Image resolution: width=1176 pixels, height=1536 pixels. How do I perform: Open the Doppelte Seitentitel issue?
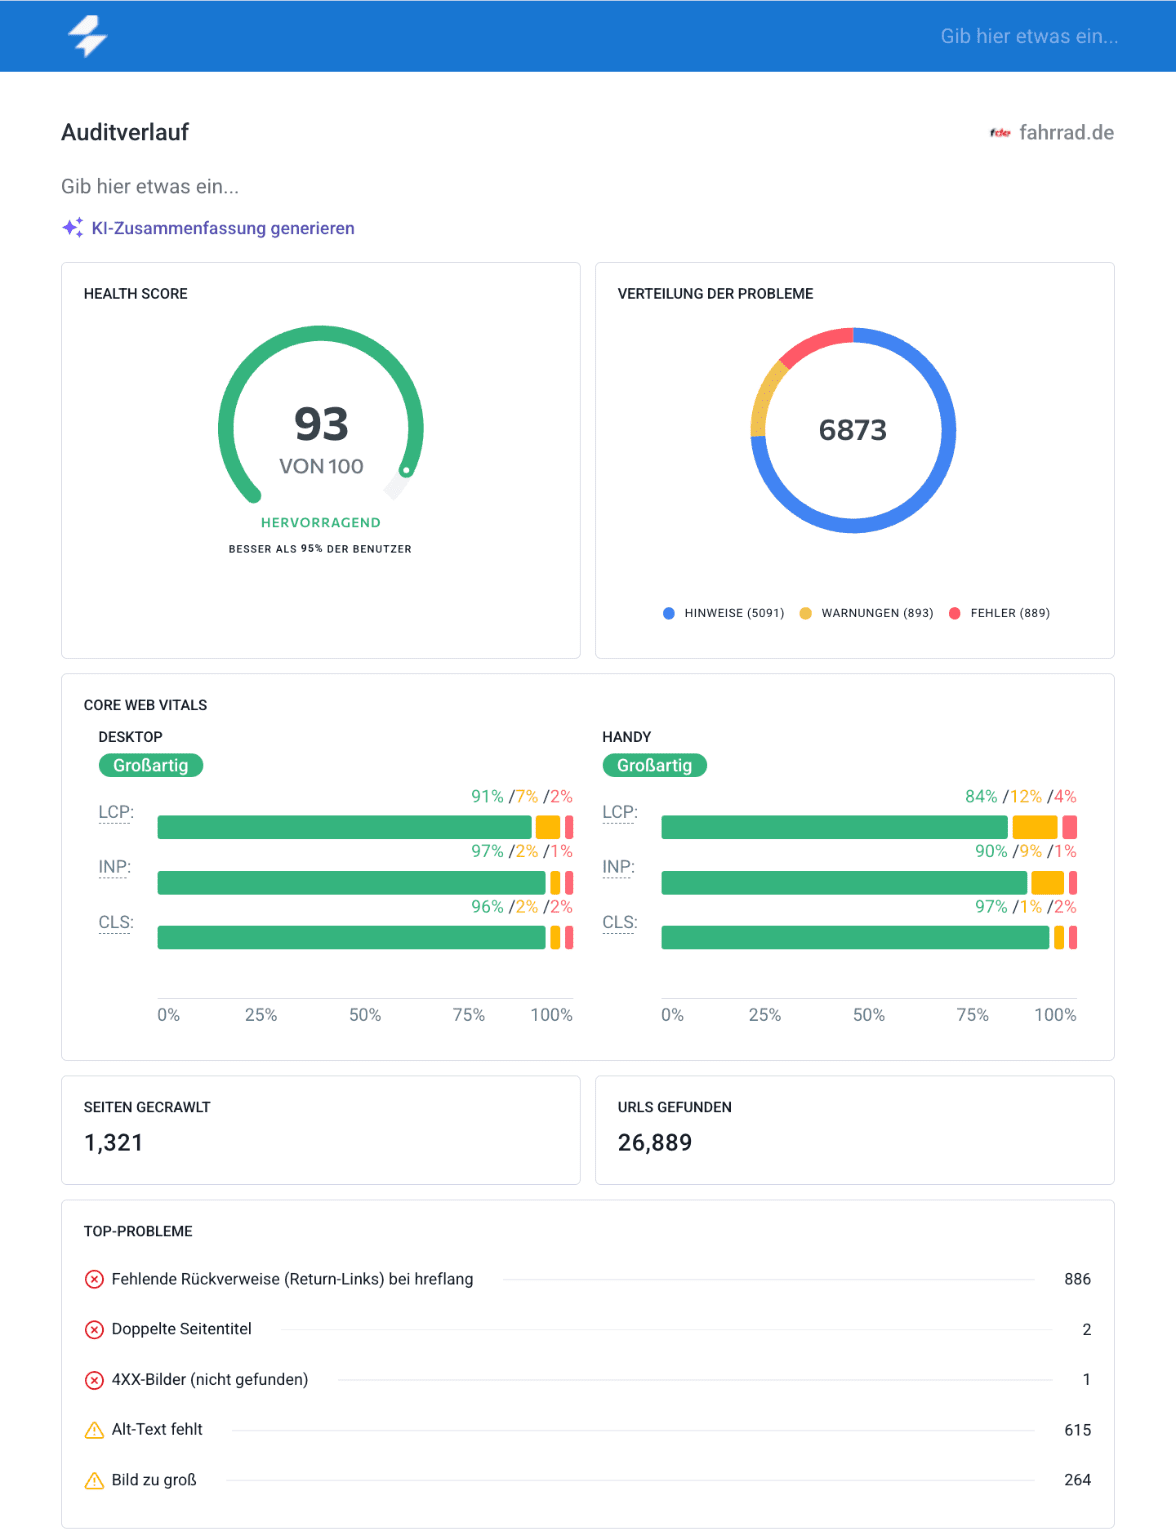click(182, 1329)
